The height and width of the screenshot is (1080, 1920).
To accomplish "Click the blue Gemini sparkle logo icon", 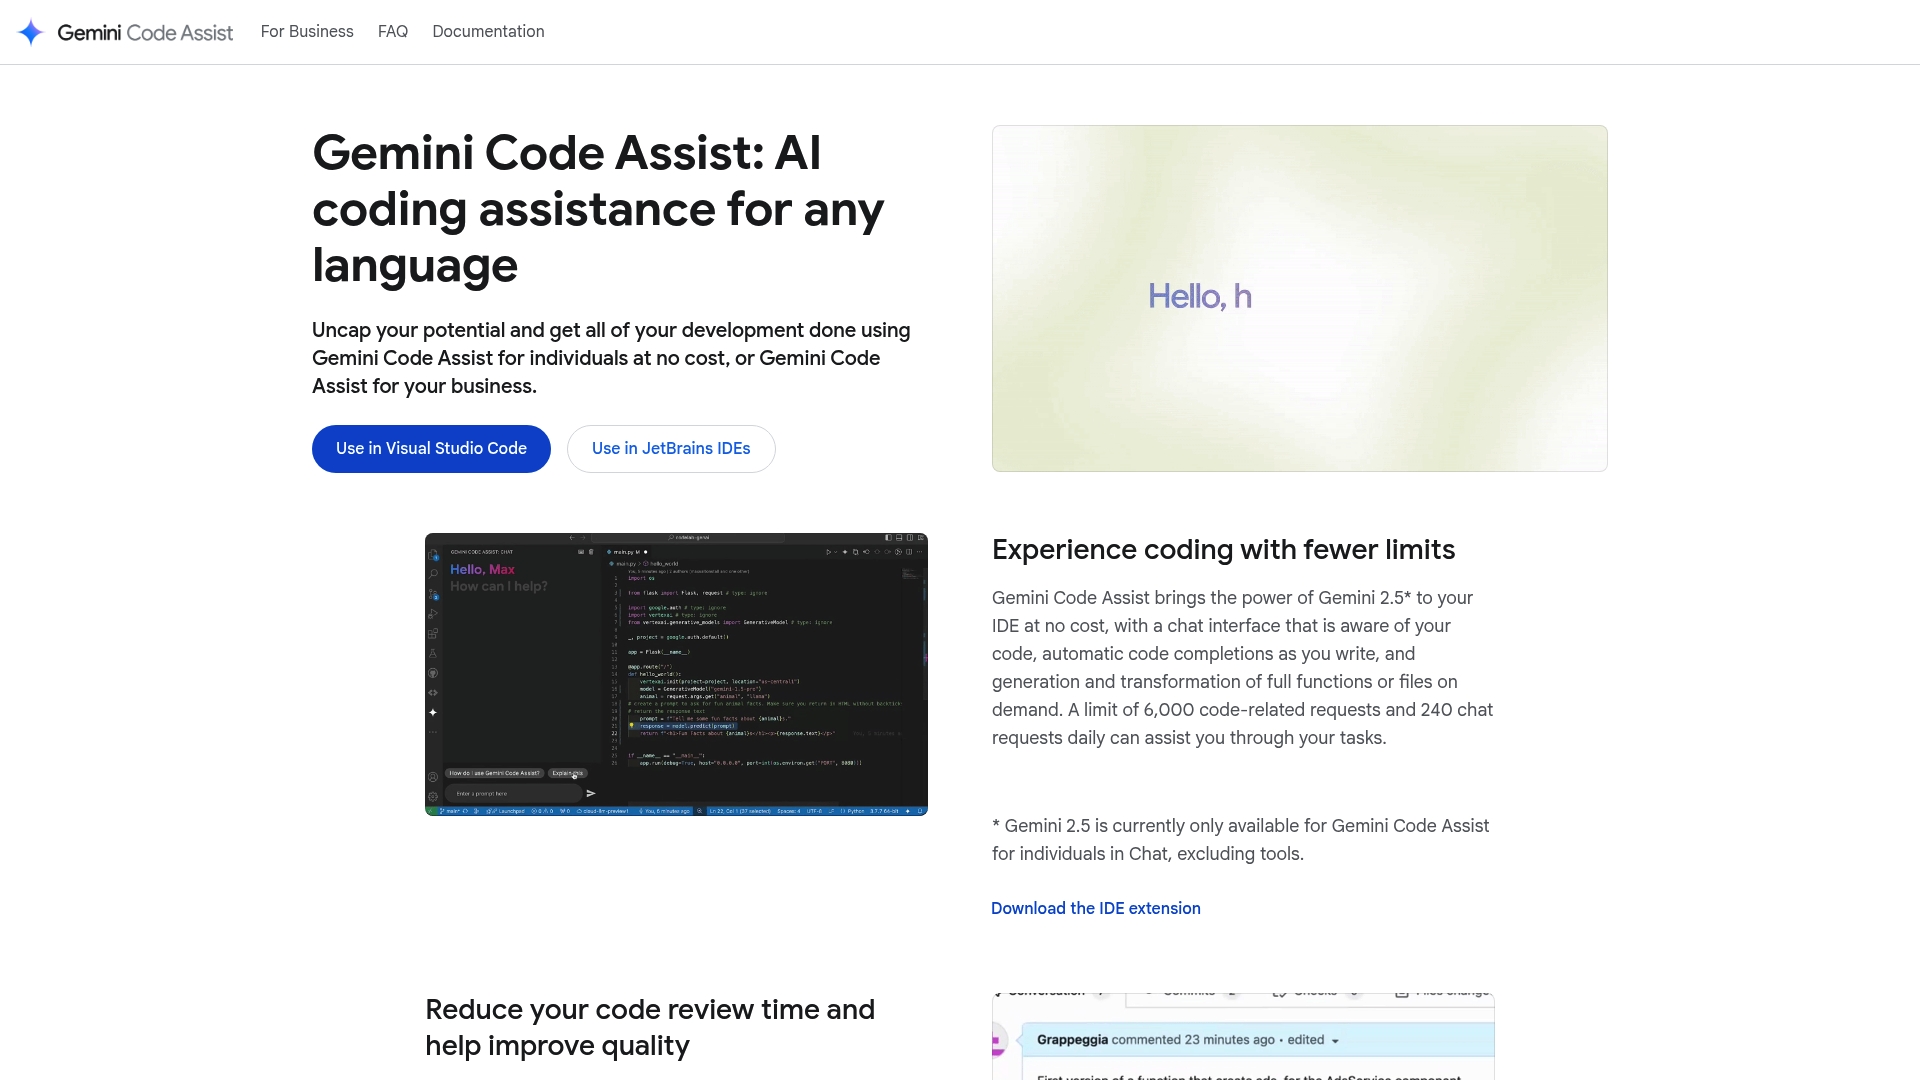I will (x=31, y=32).
